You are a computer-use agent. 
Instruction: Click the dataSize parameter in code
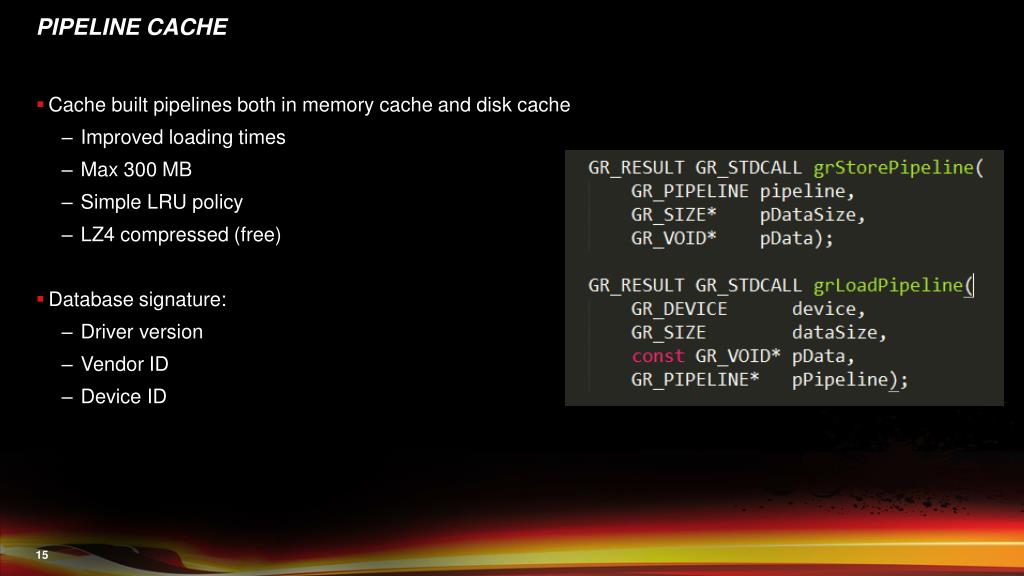coord(835,332)
